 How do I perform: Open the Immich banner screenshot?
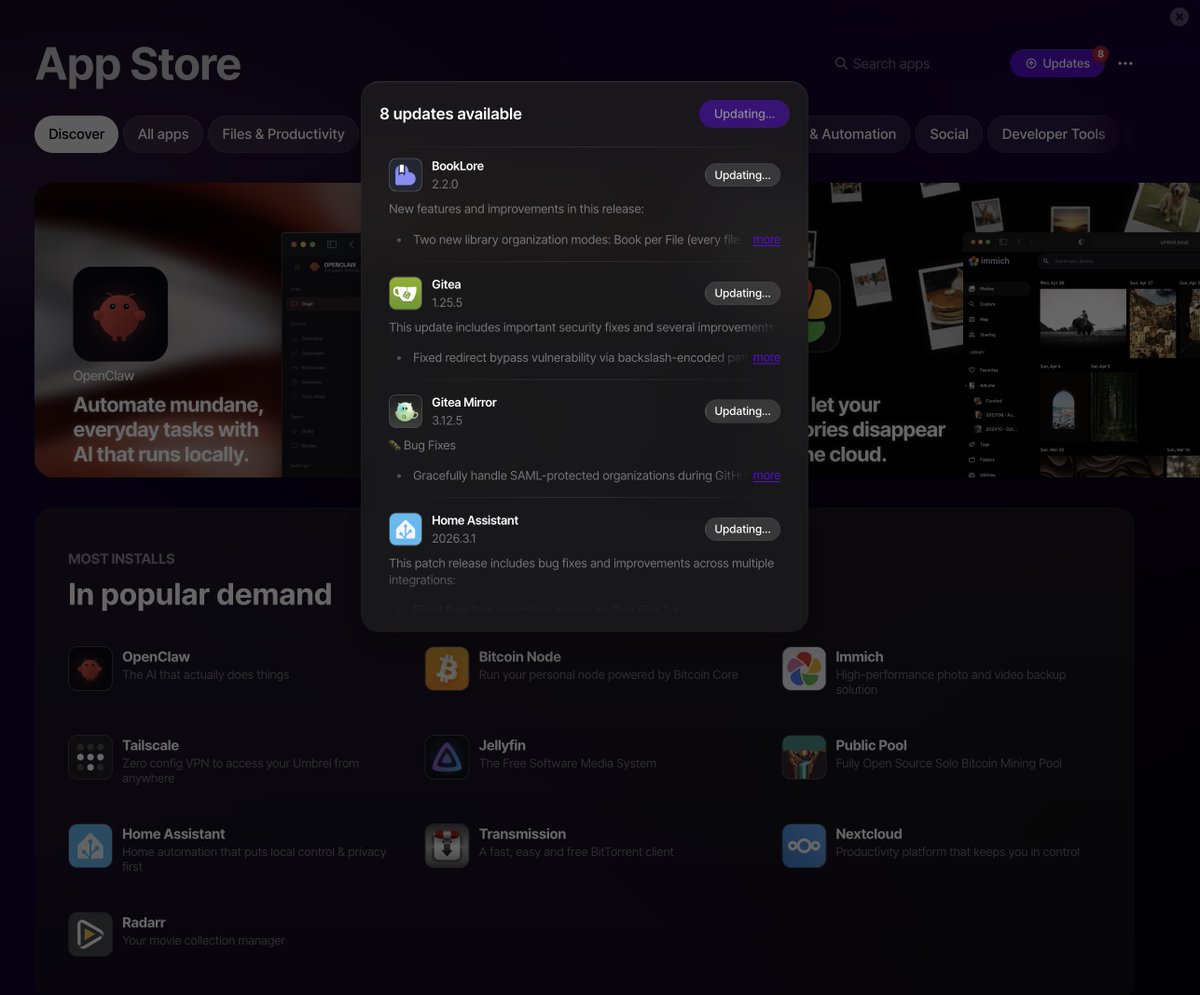click(1080, 355)
